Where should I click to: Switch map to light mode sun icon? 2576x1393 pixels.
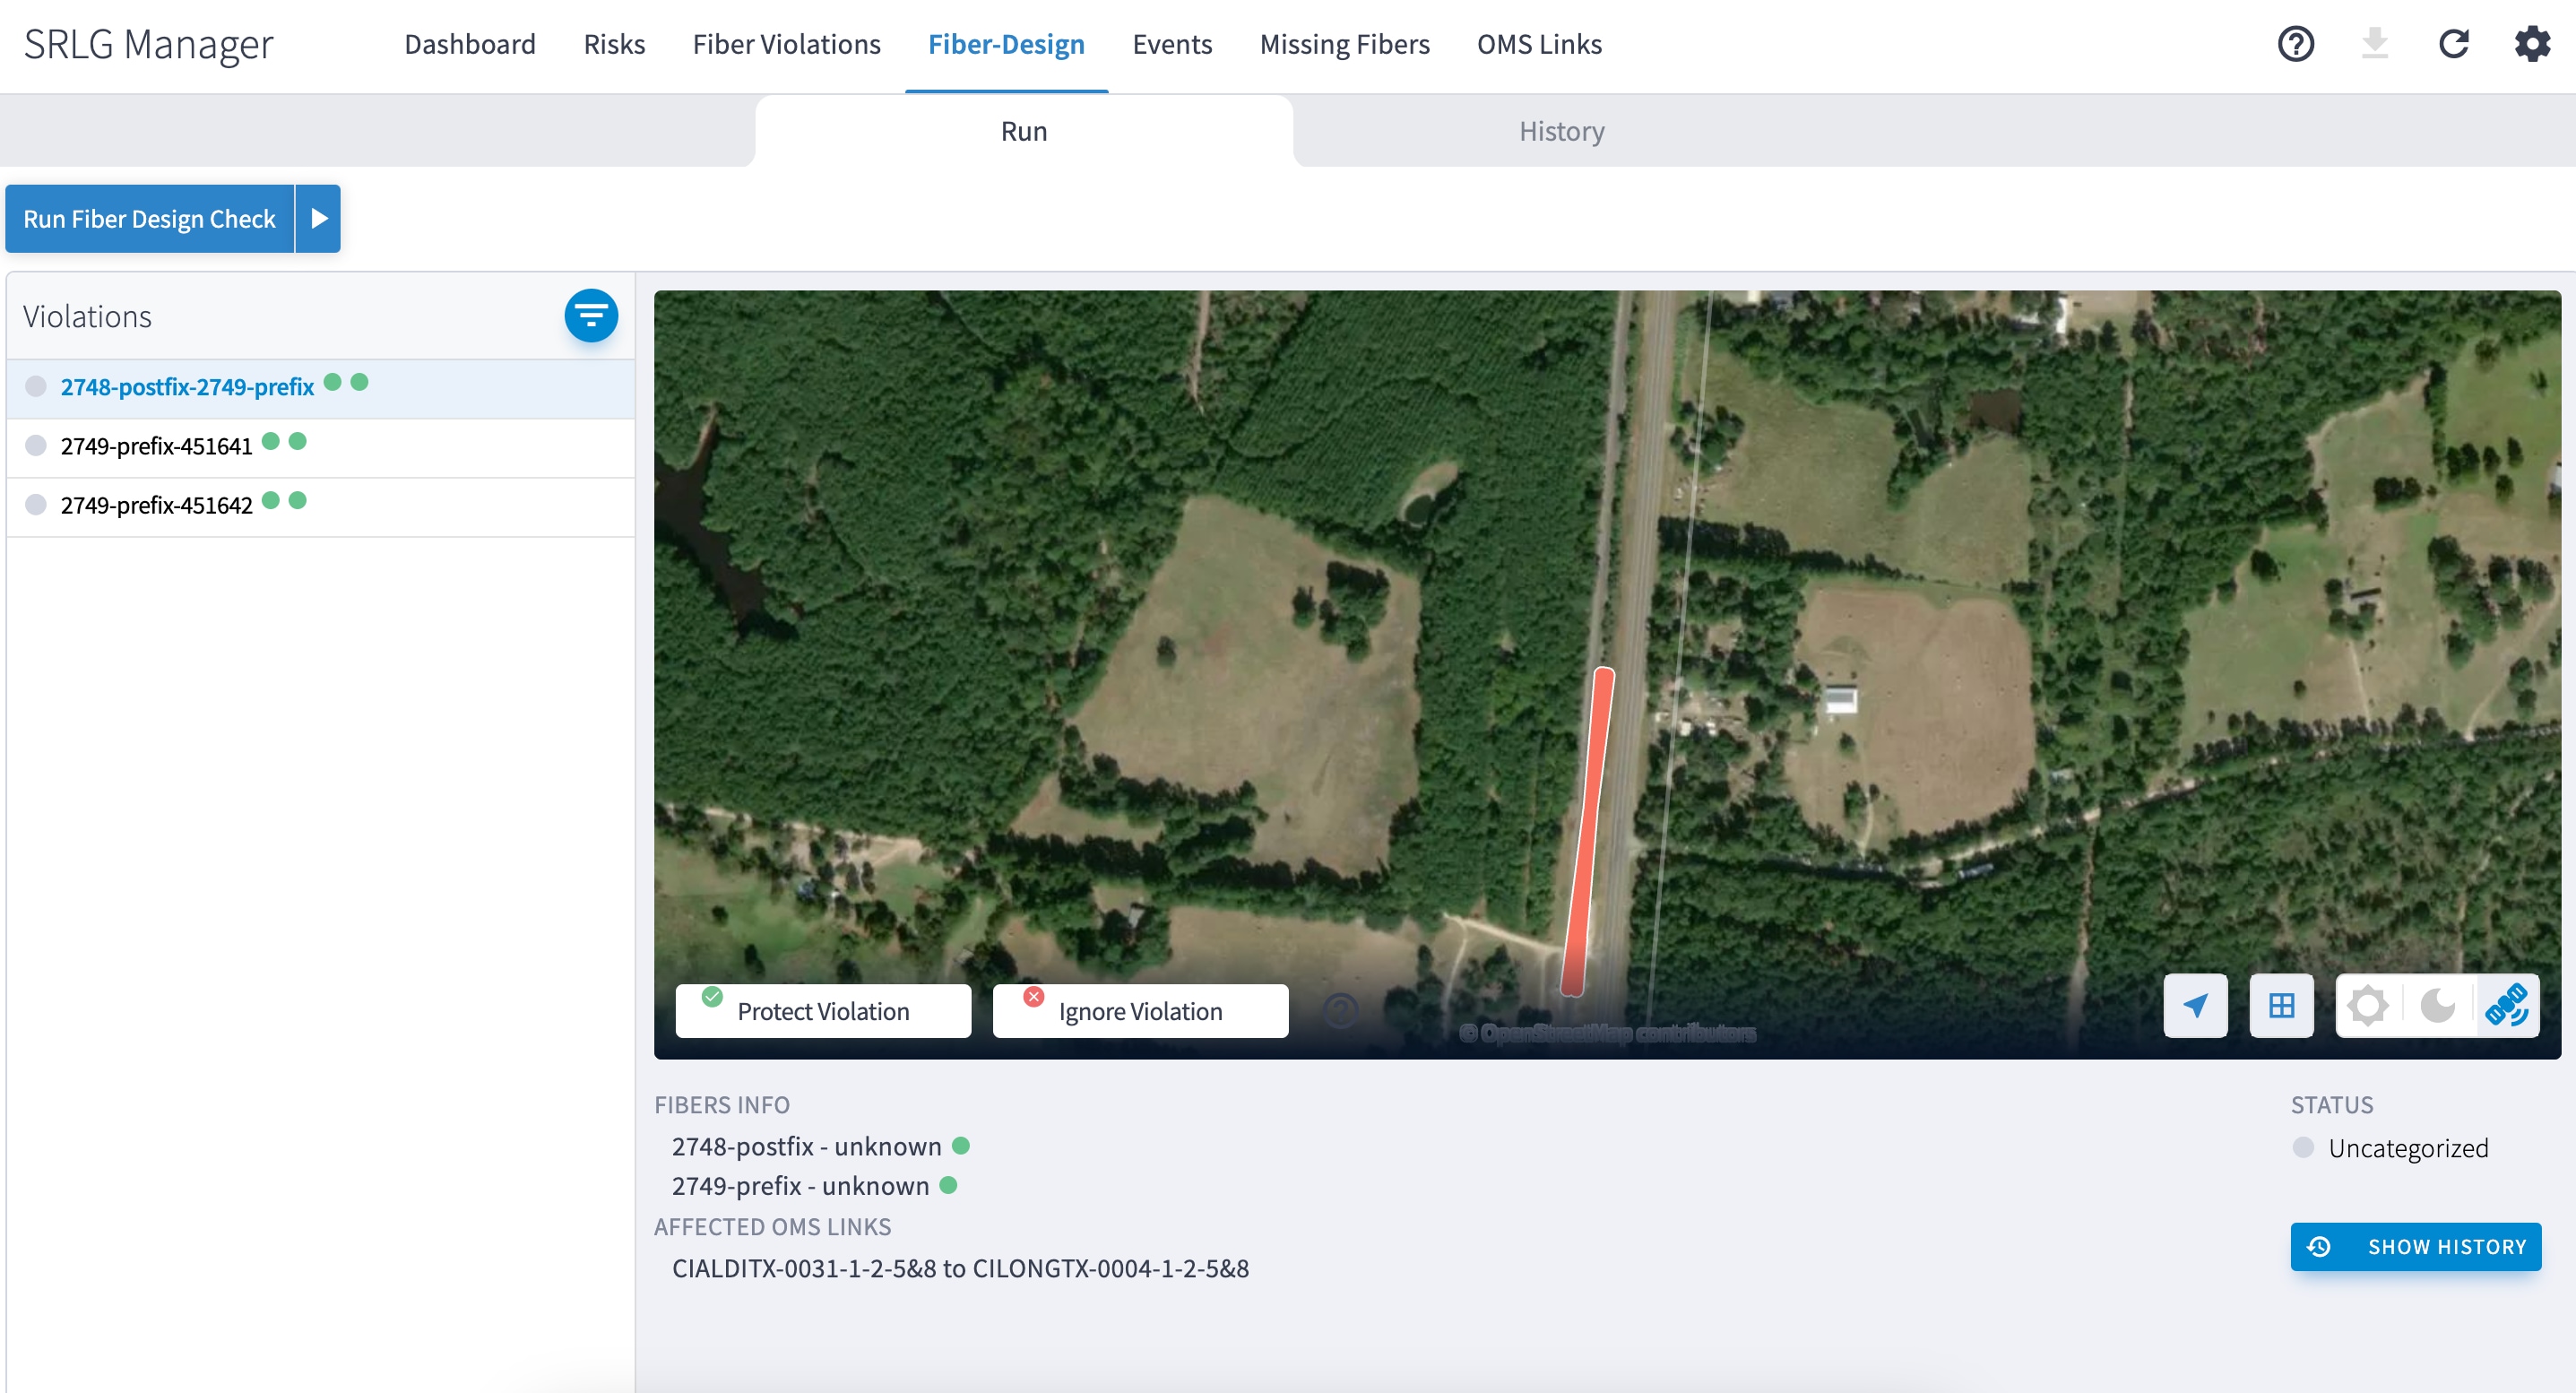click(2368, 1005)
